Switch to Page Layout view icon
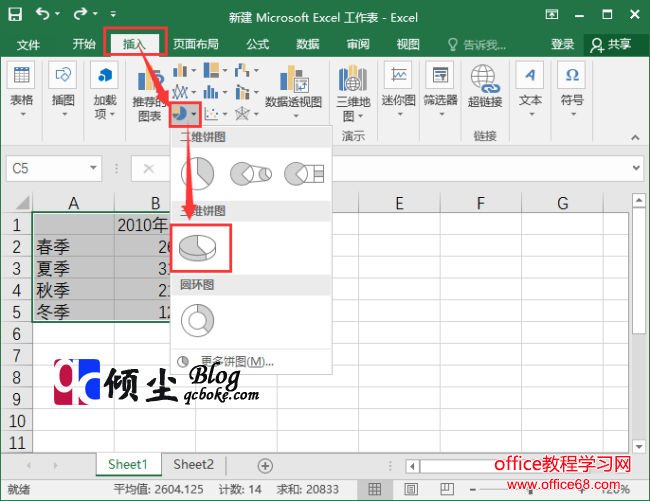650x501 pixels. 410,489
